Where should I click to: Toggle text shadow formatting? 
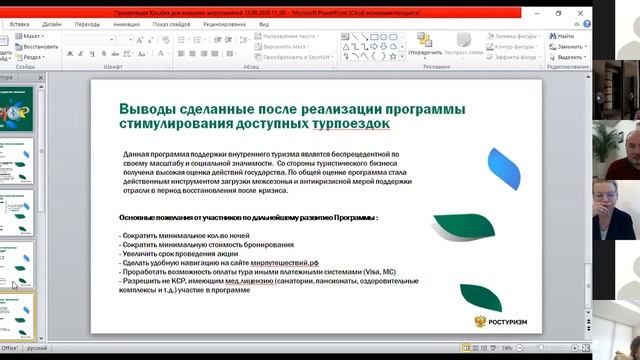click(104, 54)
